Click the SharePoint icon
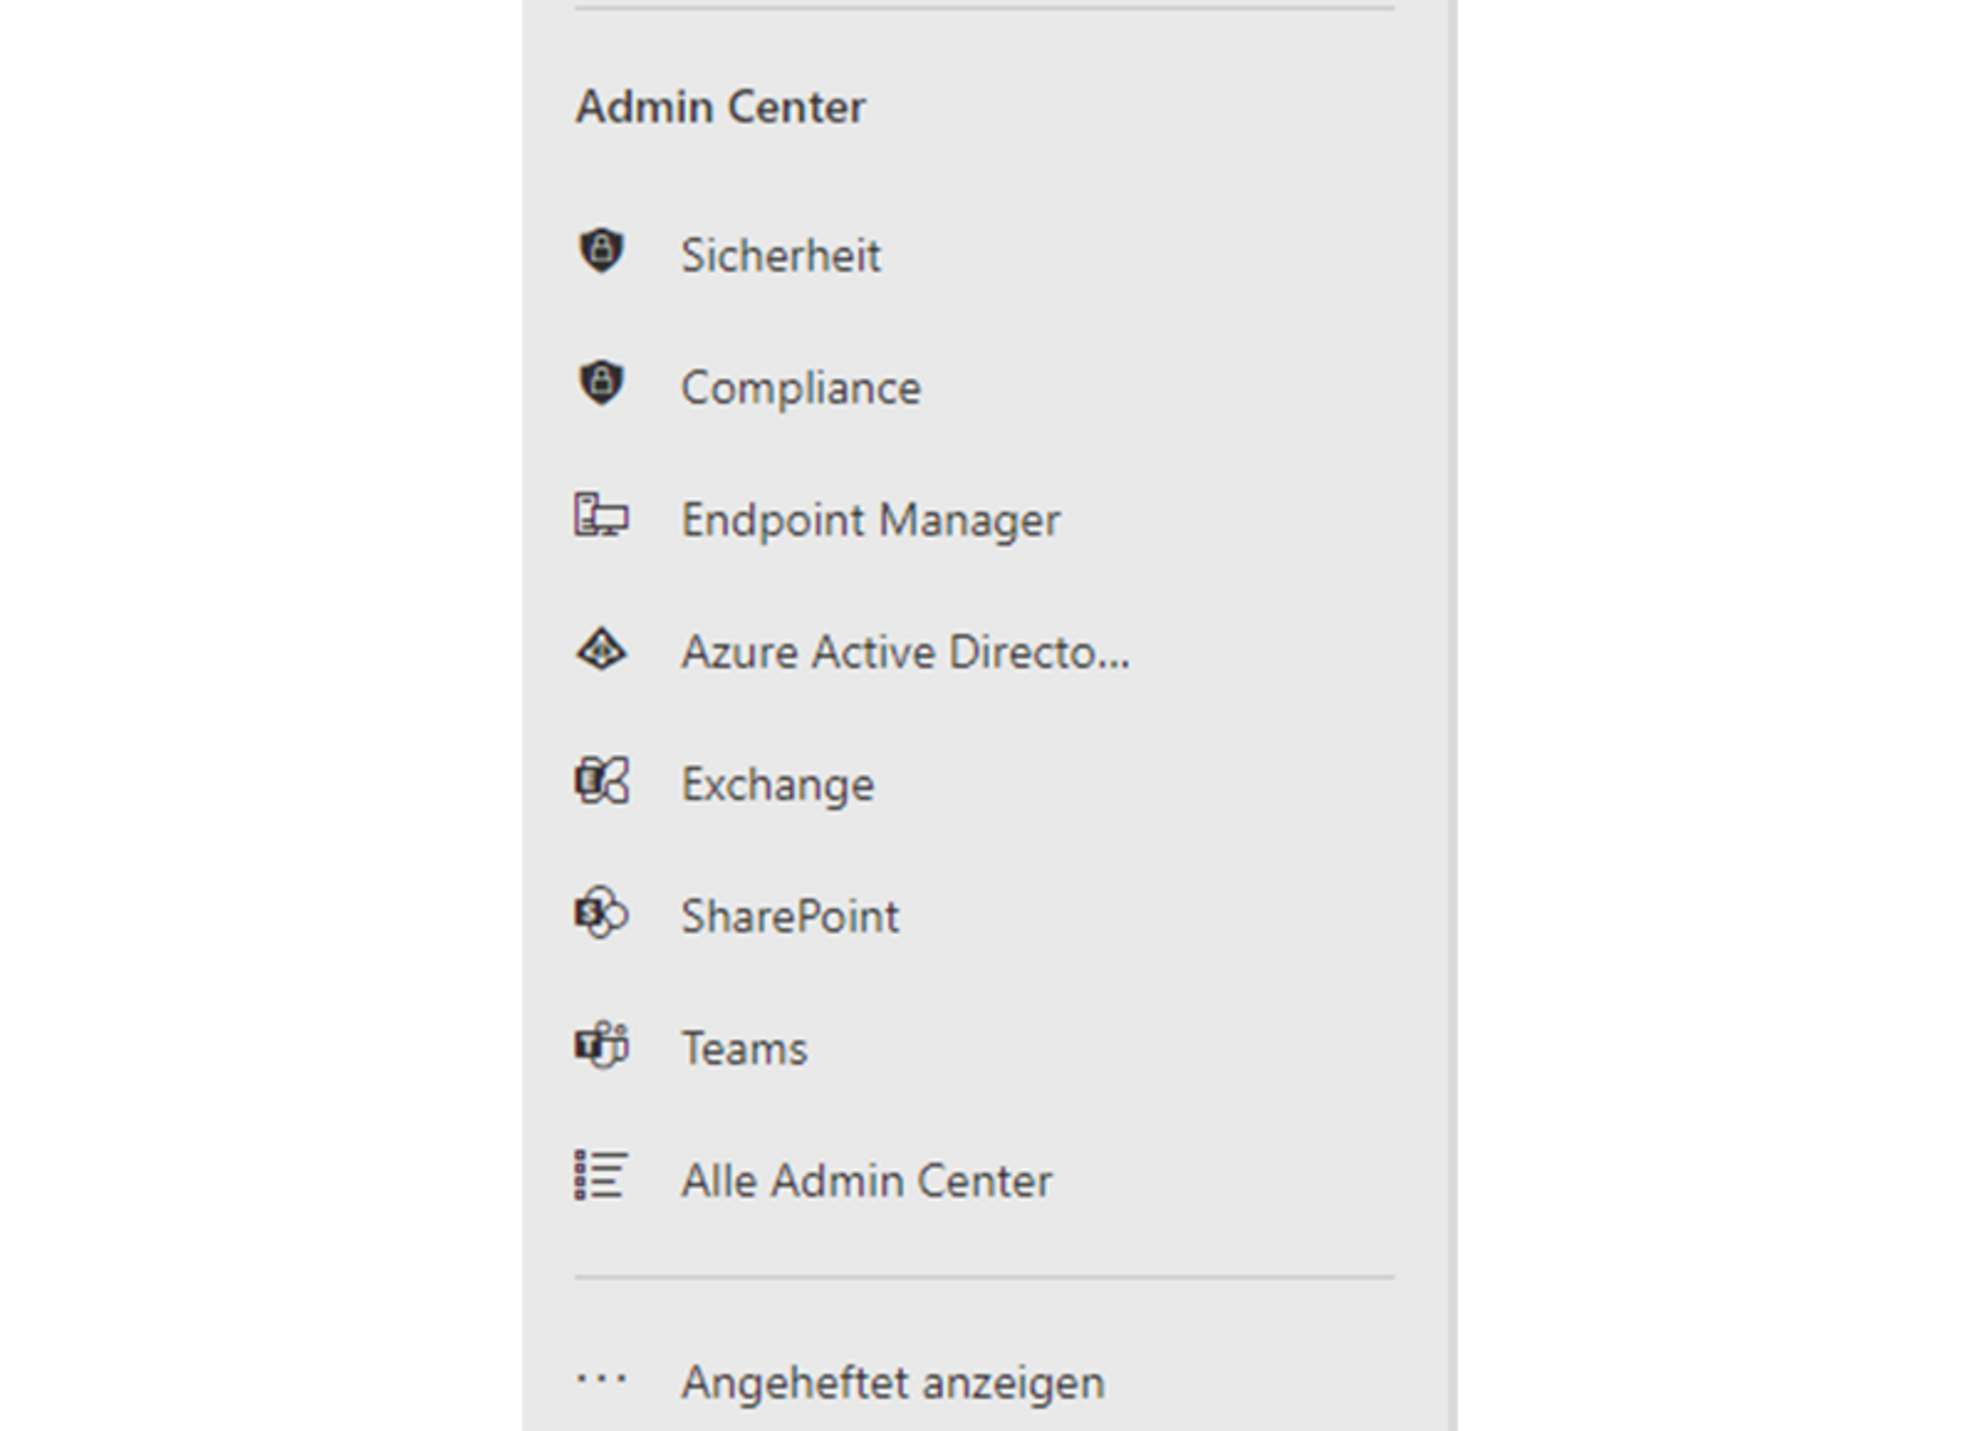1980x1431 pixels. coord(601,913)
